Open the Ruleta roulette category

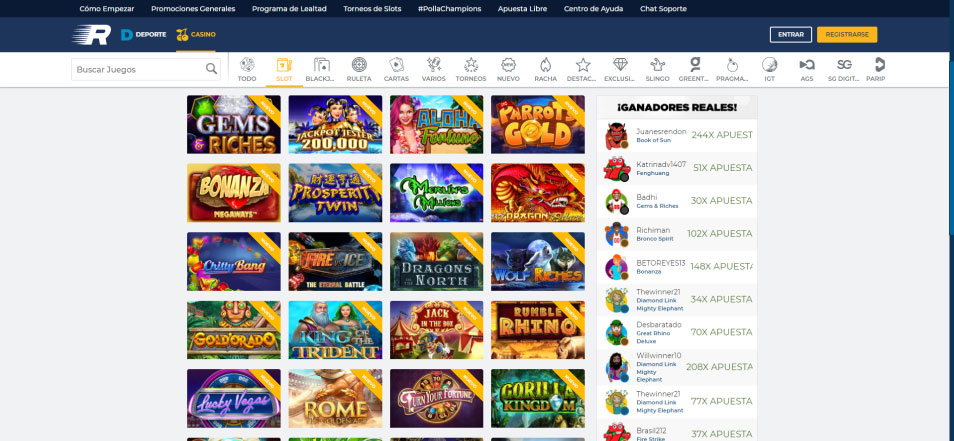(x=359, y=65)
